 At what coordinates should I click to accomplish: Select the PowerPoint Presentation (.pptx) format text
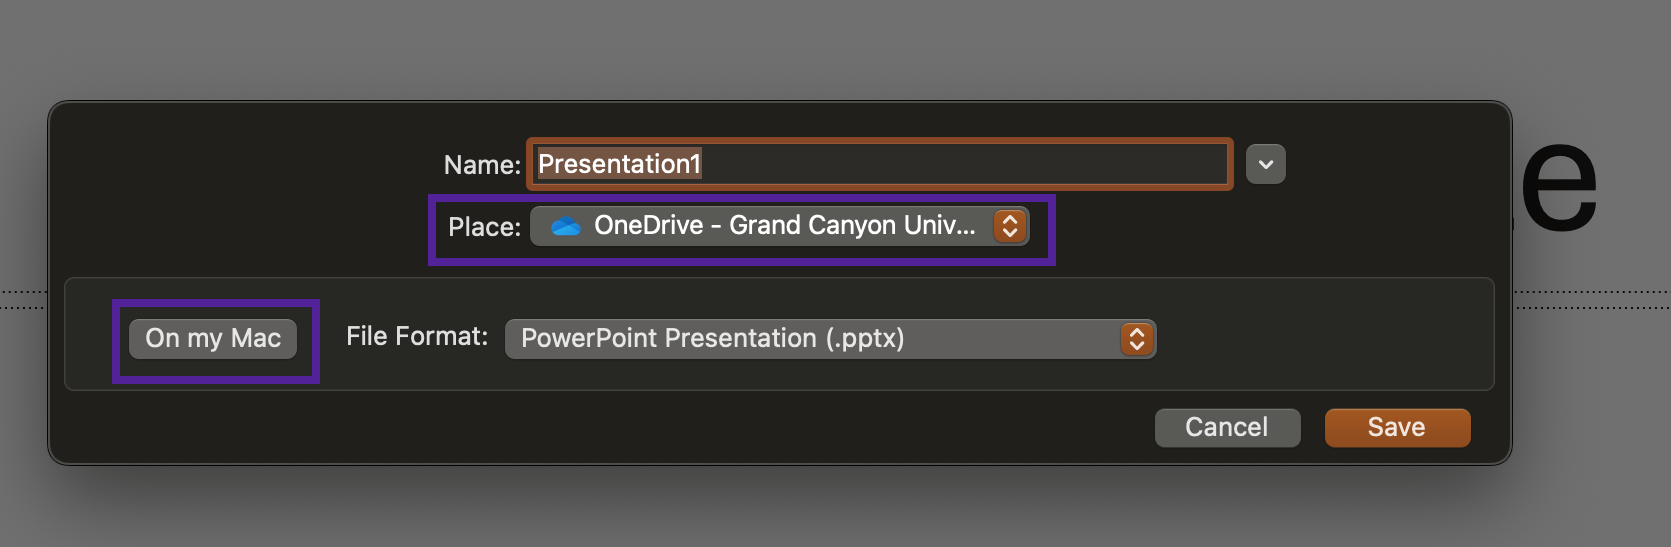tap(712, 339)
